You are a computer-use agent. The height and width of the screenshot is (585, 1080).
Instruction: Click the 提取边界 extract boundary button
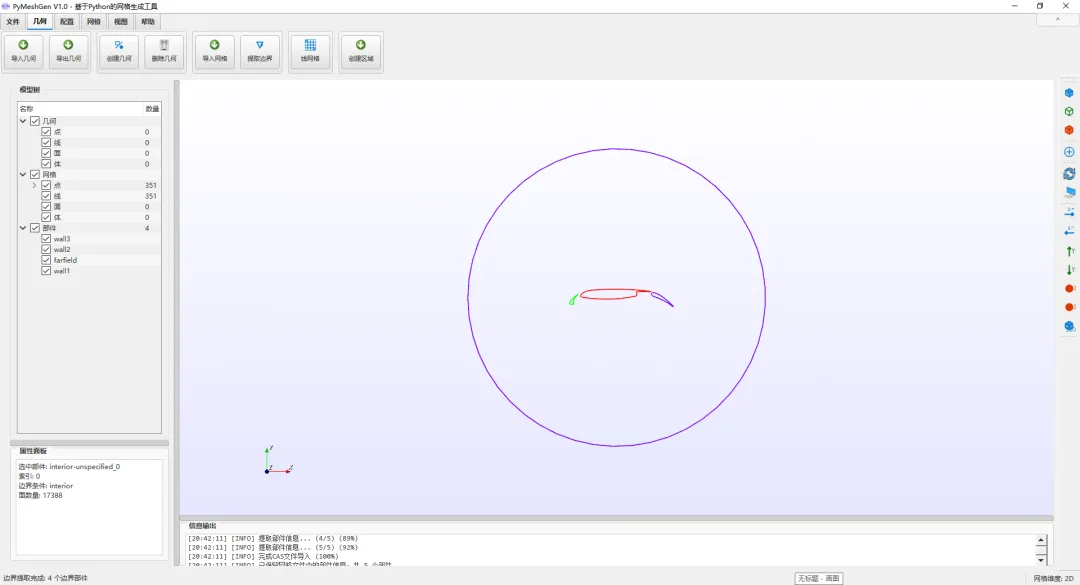point(260,51)
